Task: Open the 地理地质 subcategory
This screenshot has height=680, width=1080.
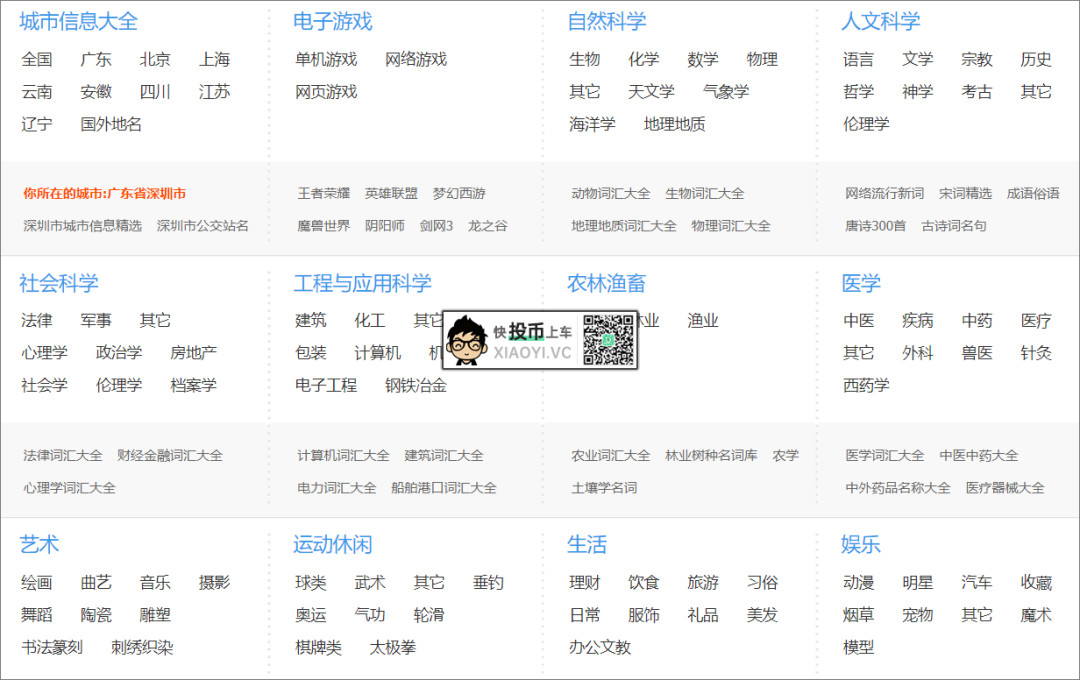Action: pyautogui.click(x=674, y=124)
